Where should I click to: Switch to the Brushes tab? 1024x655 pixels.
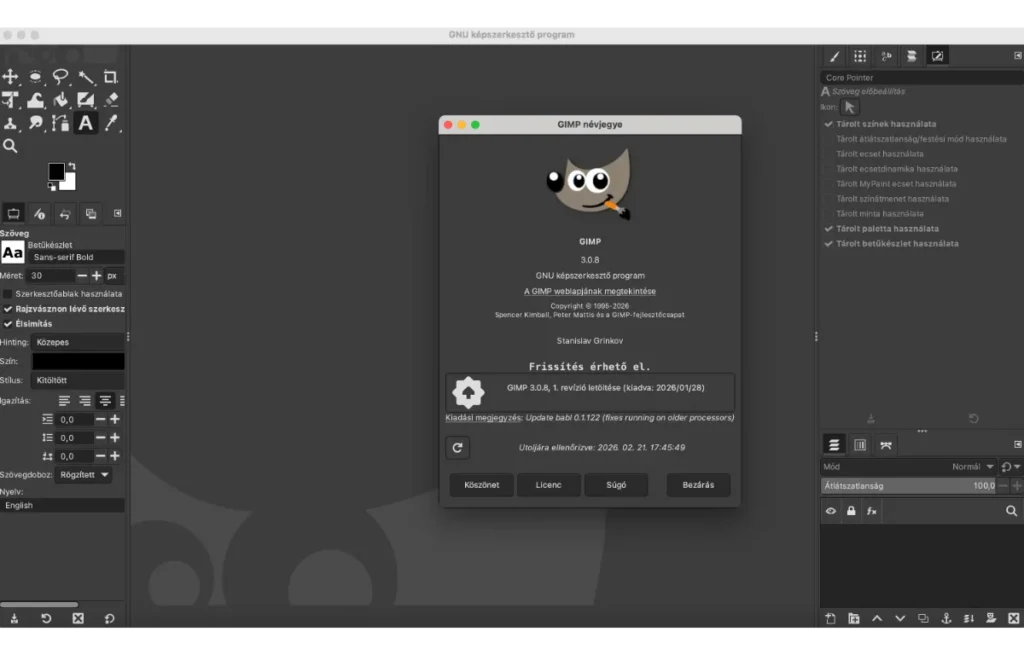pyautogui.click(x=834, y=56)
